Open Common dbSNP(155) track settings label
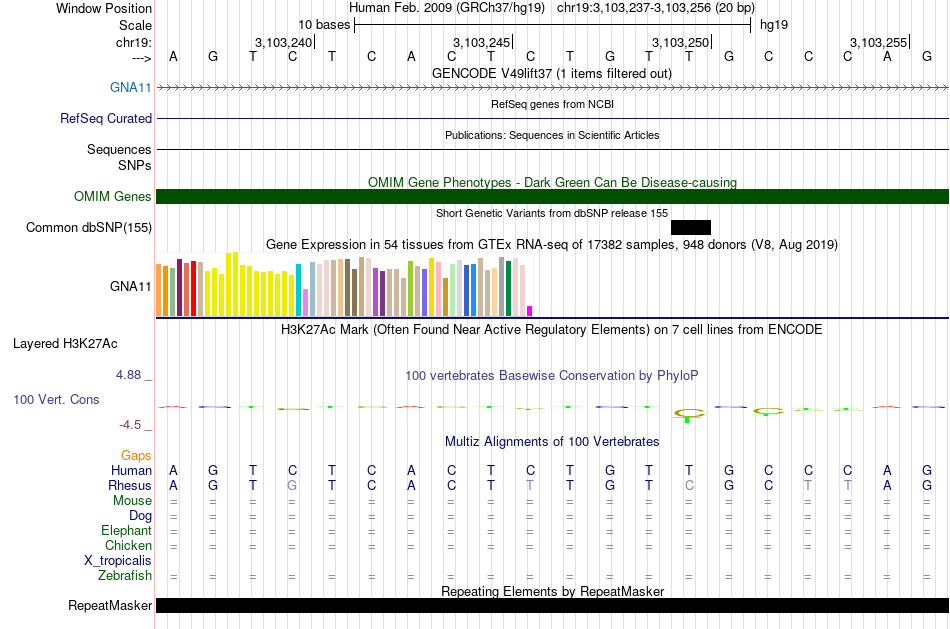This screenshot has height=629, width=950. pyautogui.click(x=89, y=227)
